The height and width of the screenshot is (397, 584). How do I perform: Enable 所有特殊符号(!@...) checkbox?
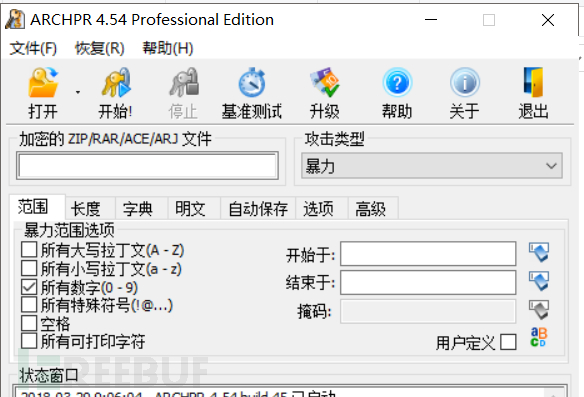click(x=29, y=305)
